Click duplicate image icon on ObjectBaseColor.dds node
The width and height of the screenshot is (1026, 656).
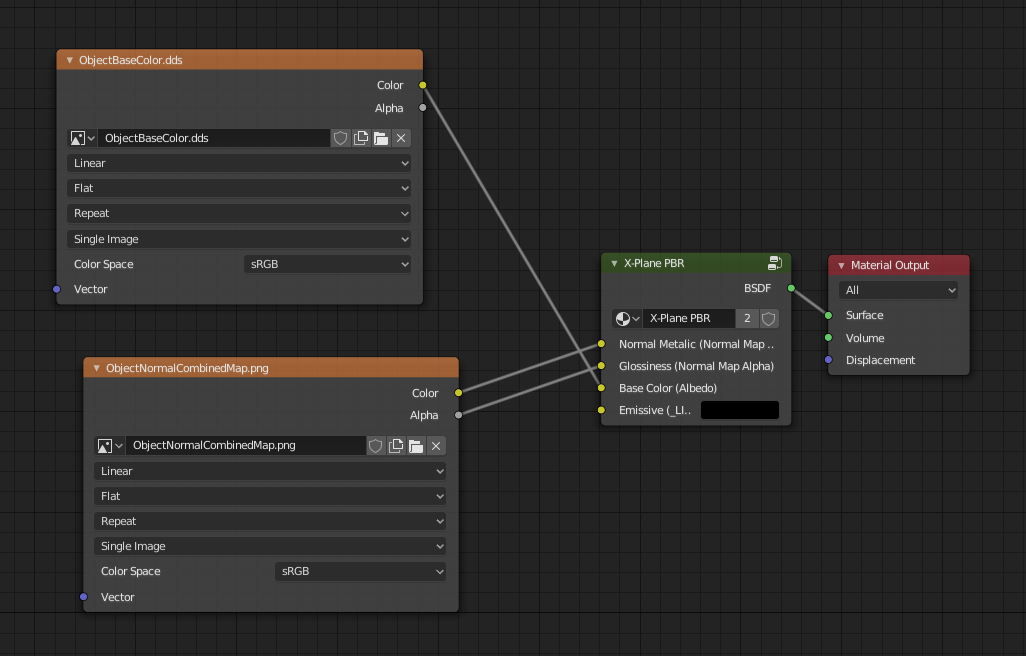360,137
